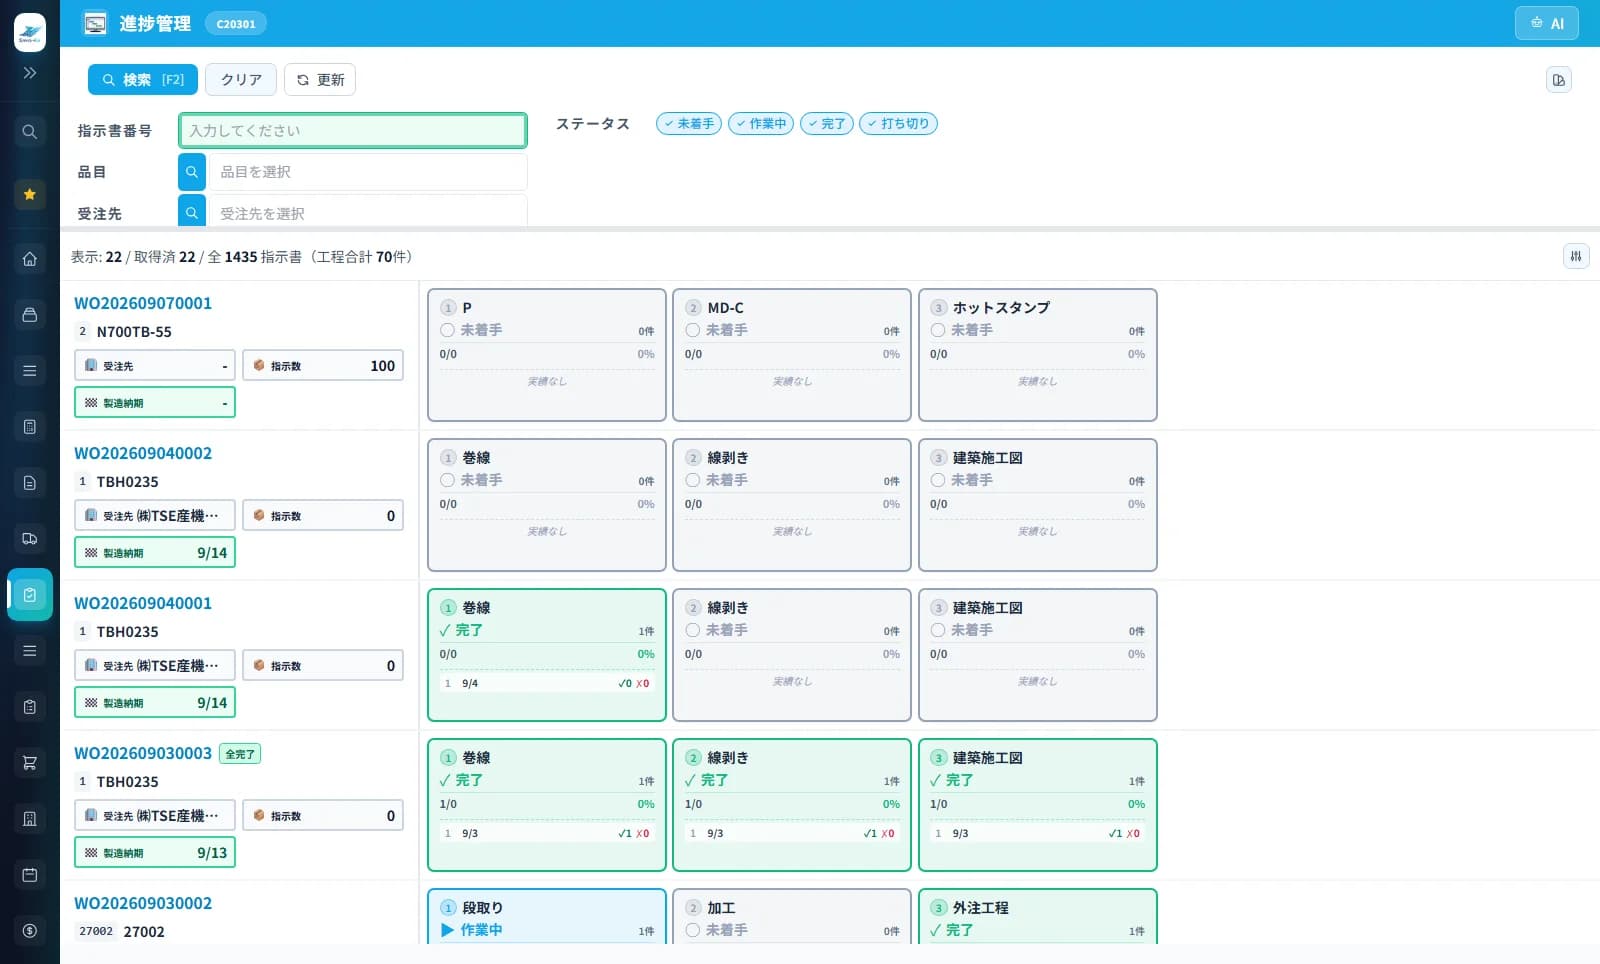This screenshot has width=1600, height=964.
Task: Open 受注先 lookup magnifier button
Action: 192,212
